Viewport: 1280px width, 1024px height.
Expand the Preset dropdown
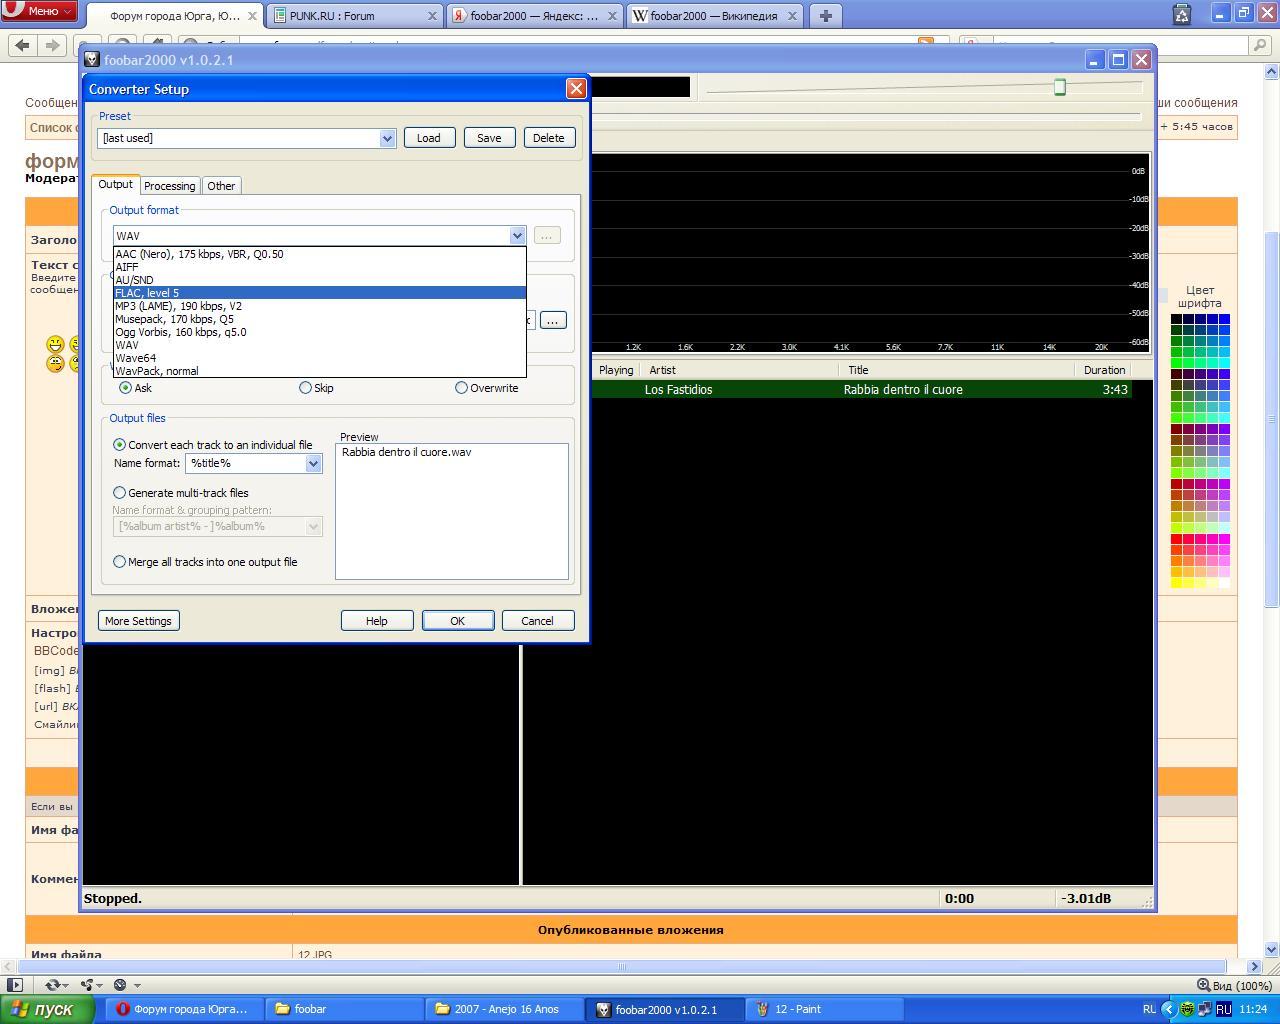387,138
